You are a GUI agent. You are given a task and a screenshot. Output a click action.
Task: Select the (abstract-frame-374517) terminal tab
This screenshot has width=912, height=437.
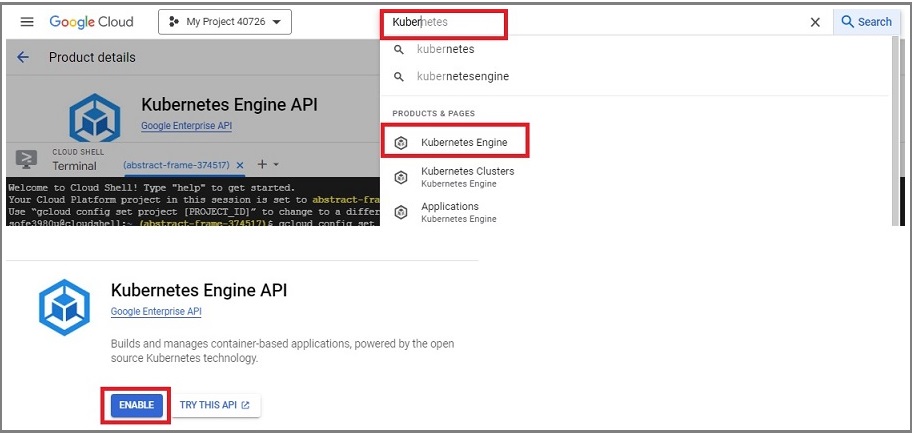tap(176, 165)
